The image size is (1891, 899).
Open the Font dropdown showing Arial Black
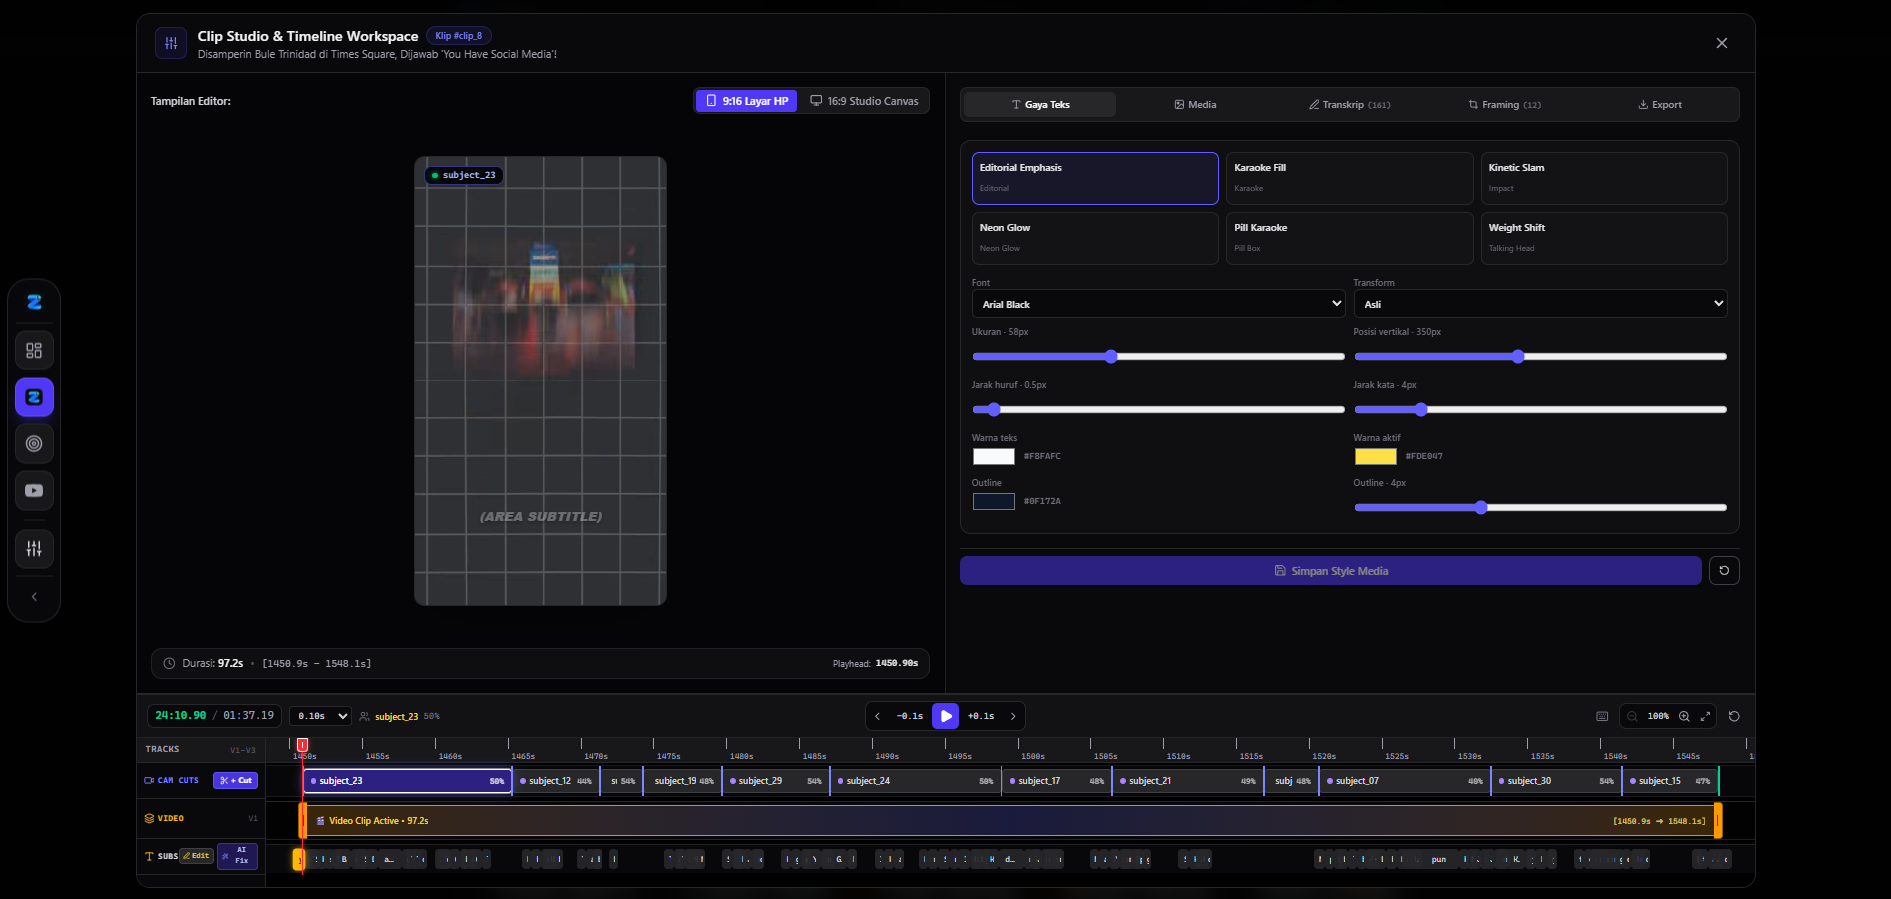[x=1158, y=304]
